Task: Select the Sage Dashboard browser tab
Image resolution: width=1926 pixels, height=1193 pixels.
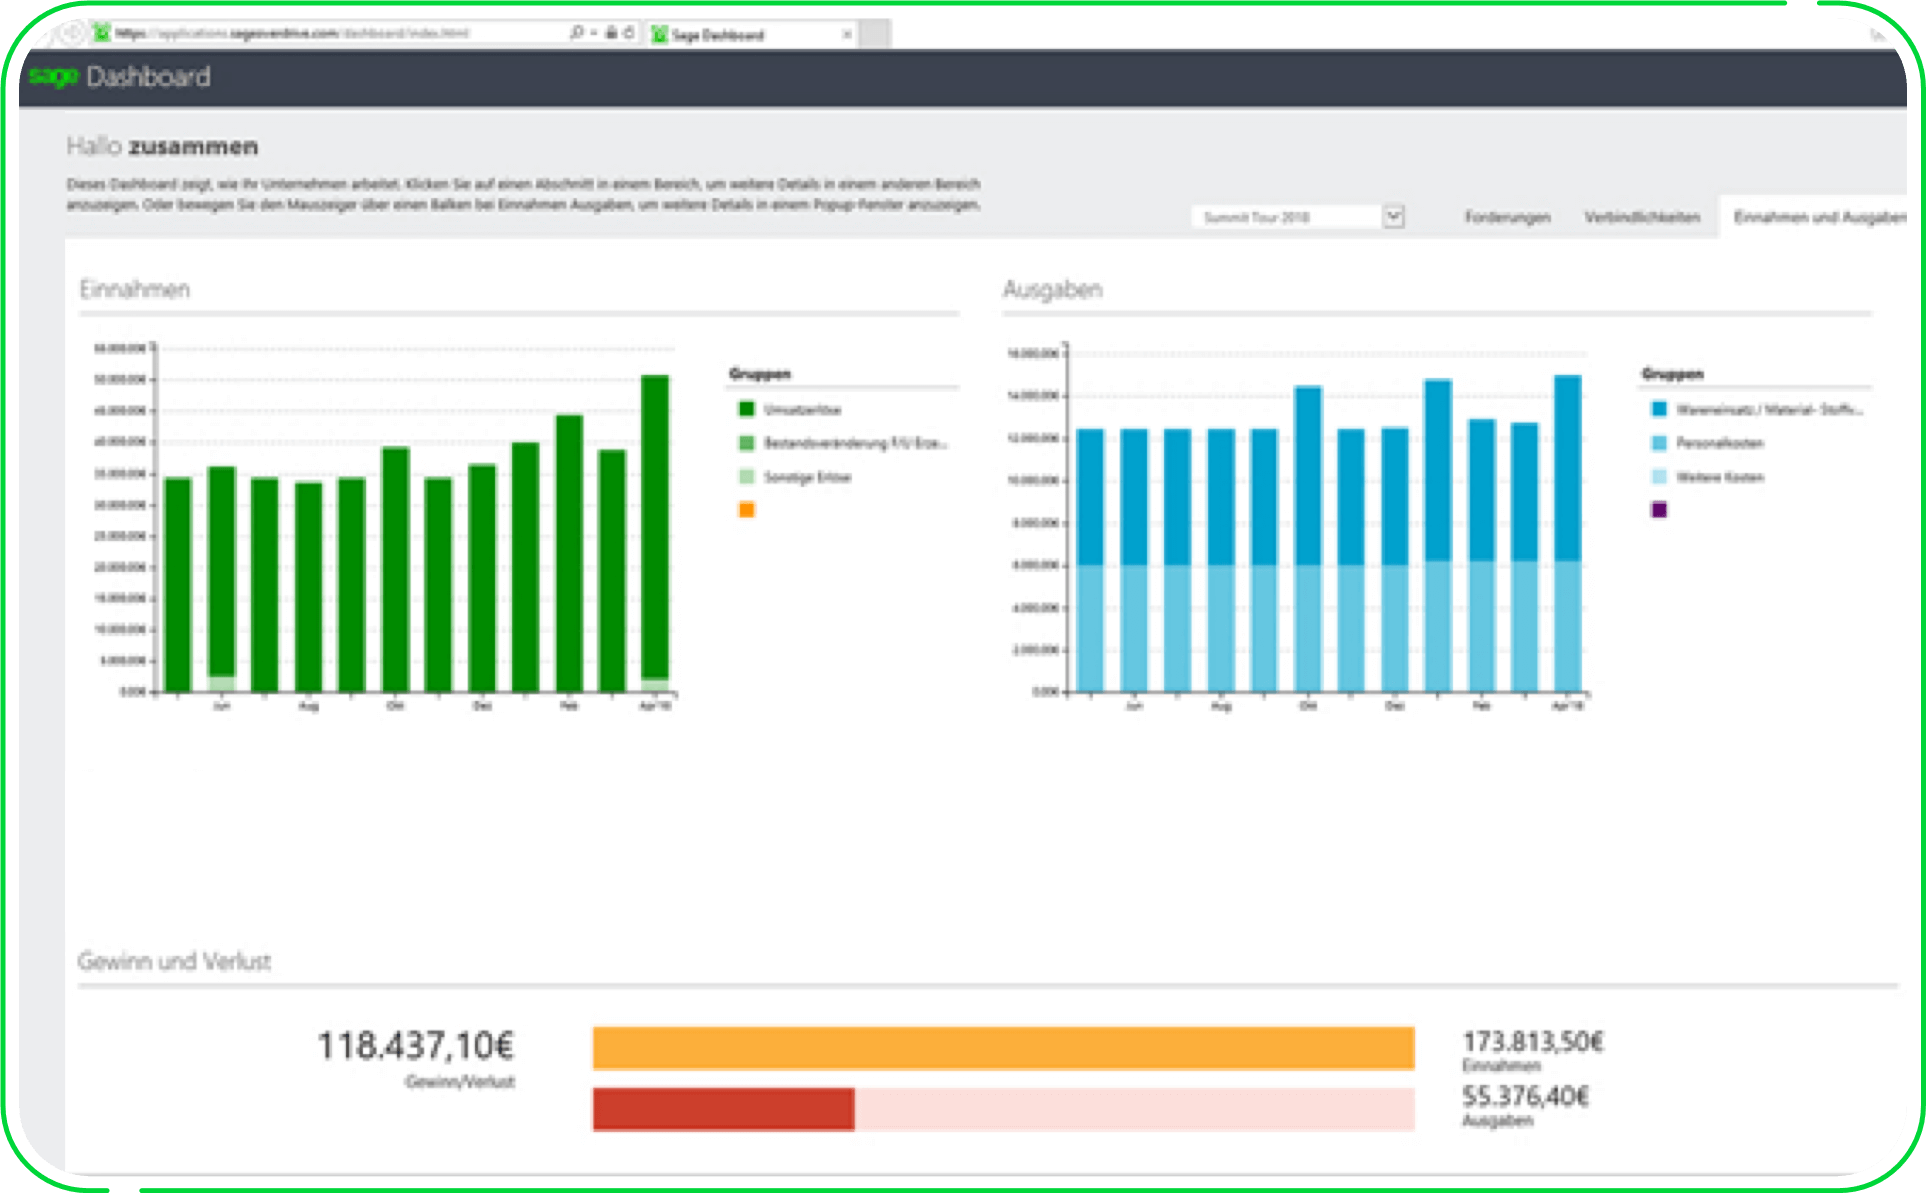Action: (x=751, y=35)
